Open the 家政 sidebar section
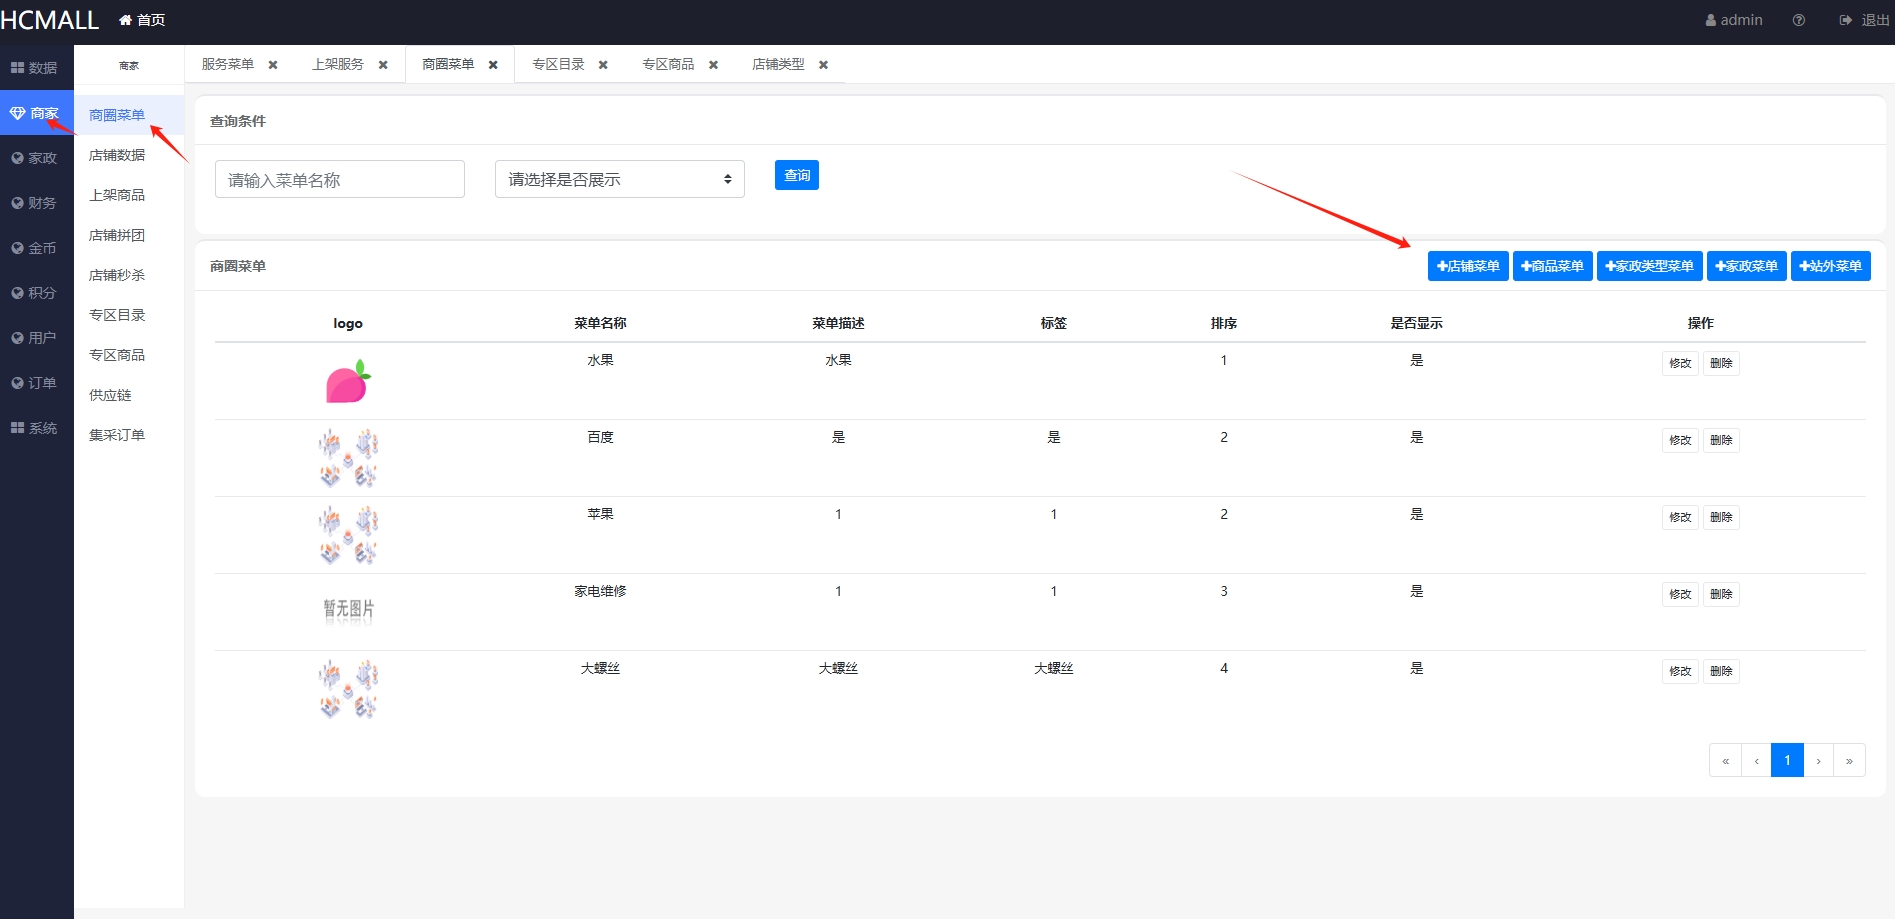 tap(36, 158)
